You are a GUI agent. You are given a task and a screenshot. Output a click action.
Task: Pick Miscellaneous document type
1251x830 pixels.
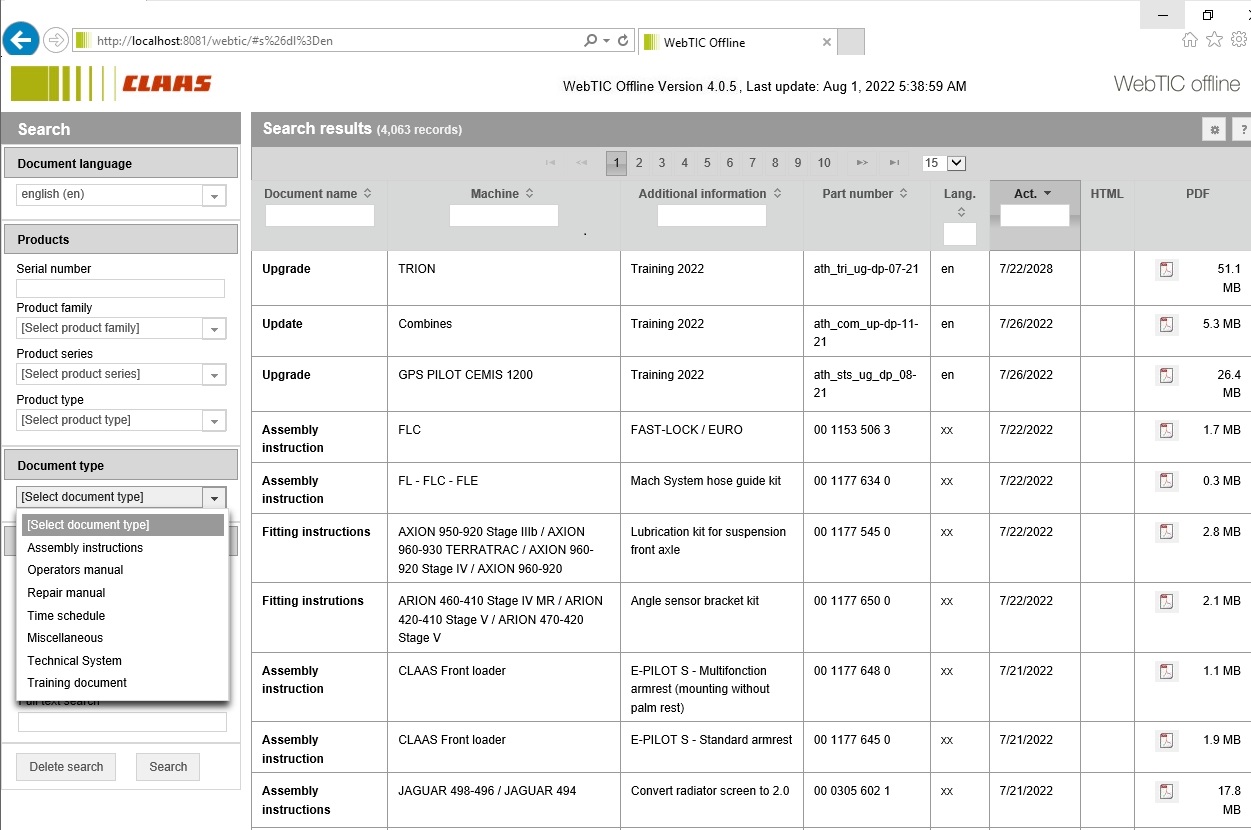[x=123, y=638]
